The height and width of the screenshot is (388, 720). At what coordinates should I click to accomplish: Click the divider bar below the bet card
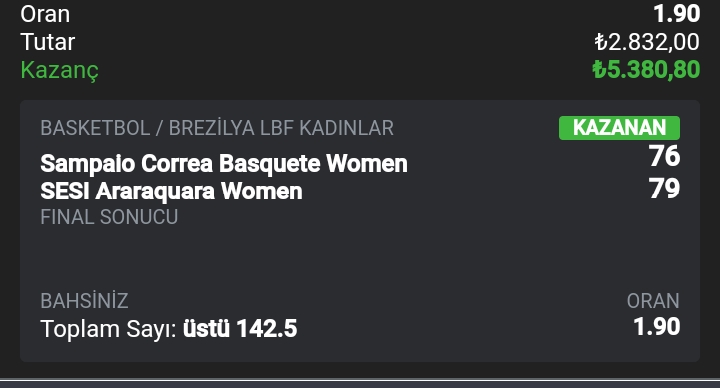(x=360, y=380)
